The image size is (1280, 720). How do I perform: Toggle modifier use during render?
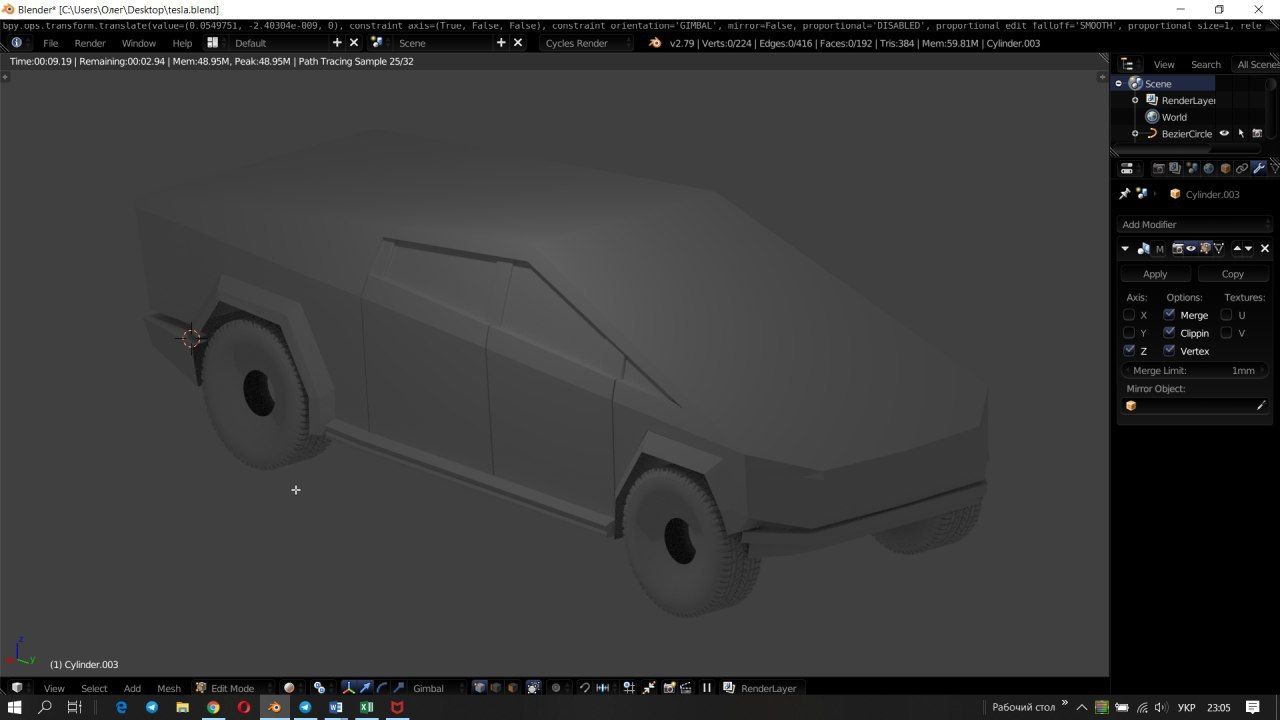tap(1178, 248)
